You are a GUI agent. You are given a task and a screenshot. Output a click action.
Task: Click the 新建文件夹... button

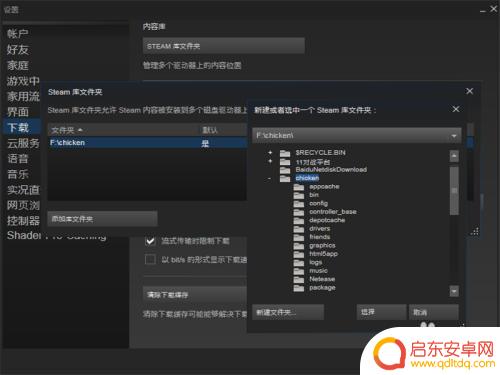288,312
